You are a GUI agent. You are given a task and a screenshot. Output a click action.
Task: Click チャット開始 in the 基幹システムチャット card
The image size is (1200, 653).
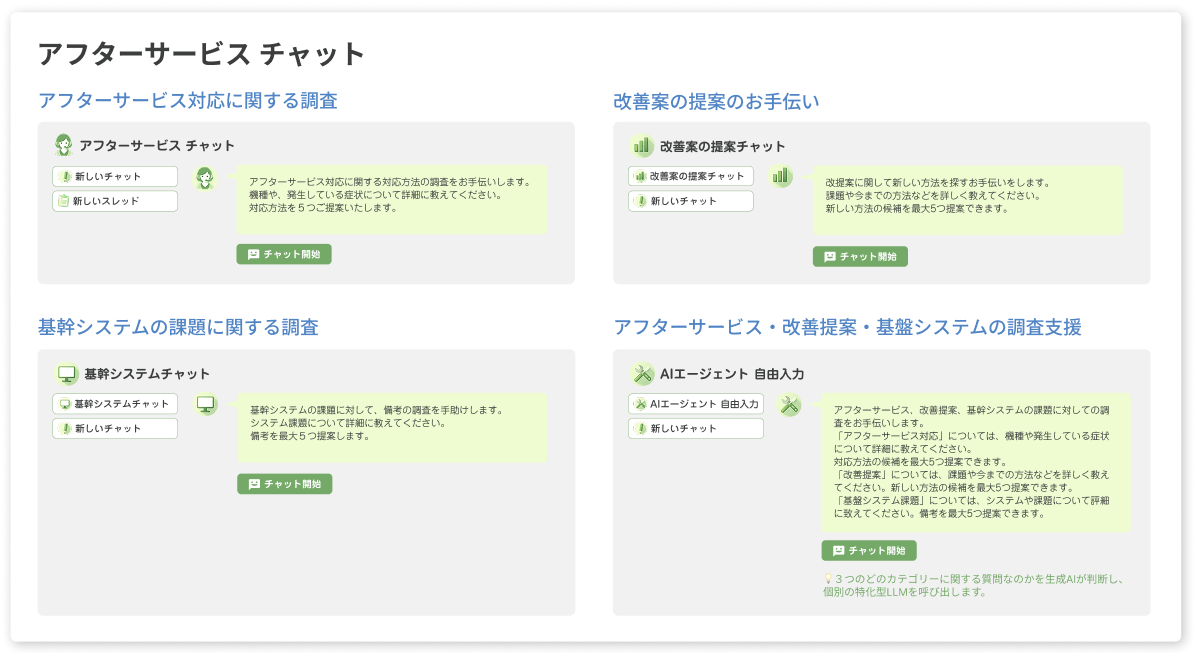click(285, 484)
